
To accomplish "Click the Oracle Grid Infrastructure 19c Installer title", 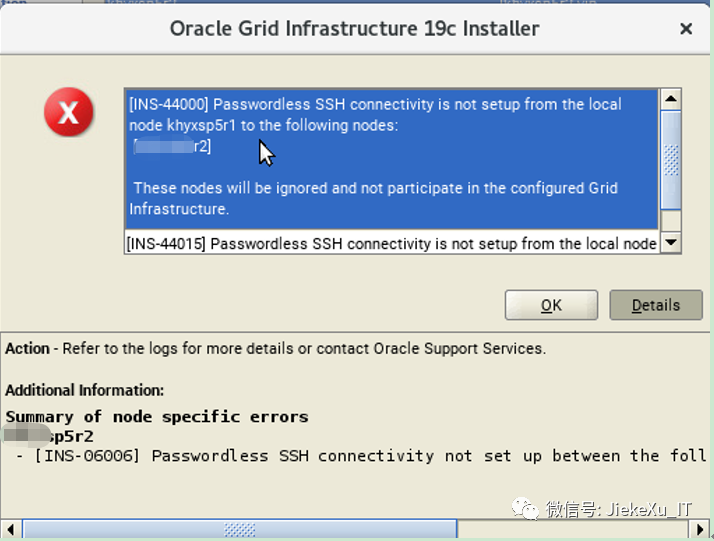I will pyautogui.click(x=354, y=28).
